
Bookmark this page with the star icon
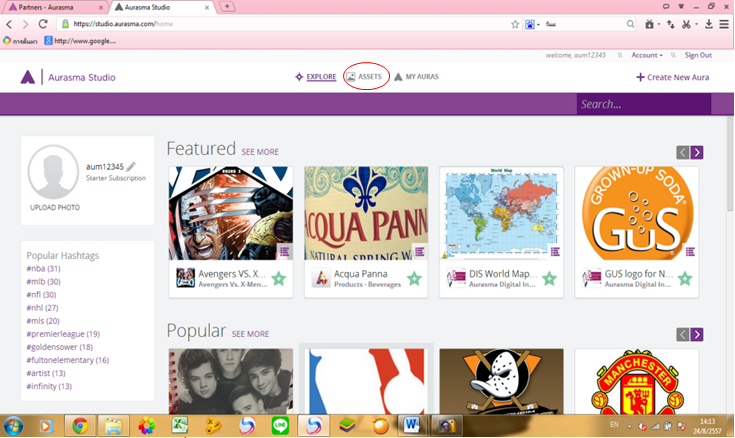click(515, 24)
